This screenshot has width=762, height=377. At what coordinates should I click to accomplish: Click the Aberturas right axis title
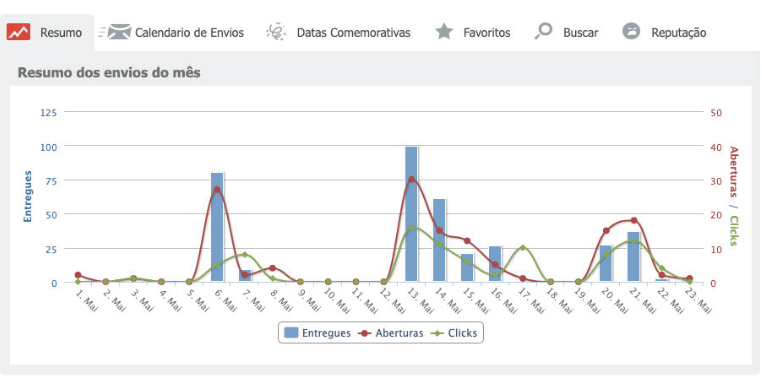733,171
